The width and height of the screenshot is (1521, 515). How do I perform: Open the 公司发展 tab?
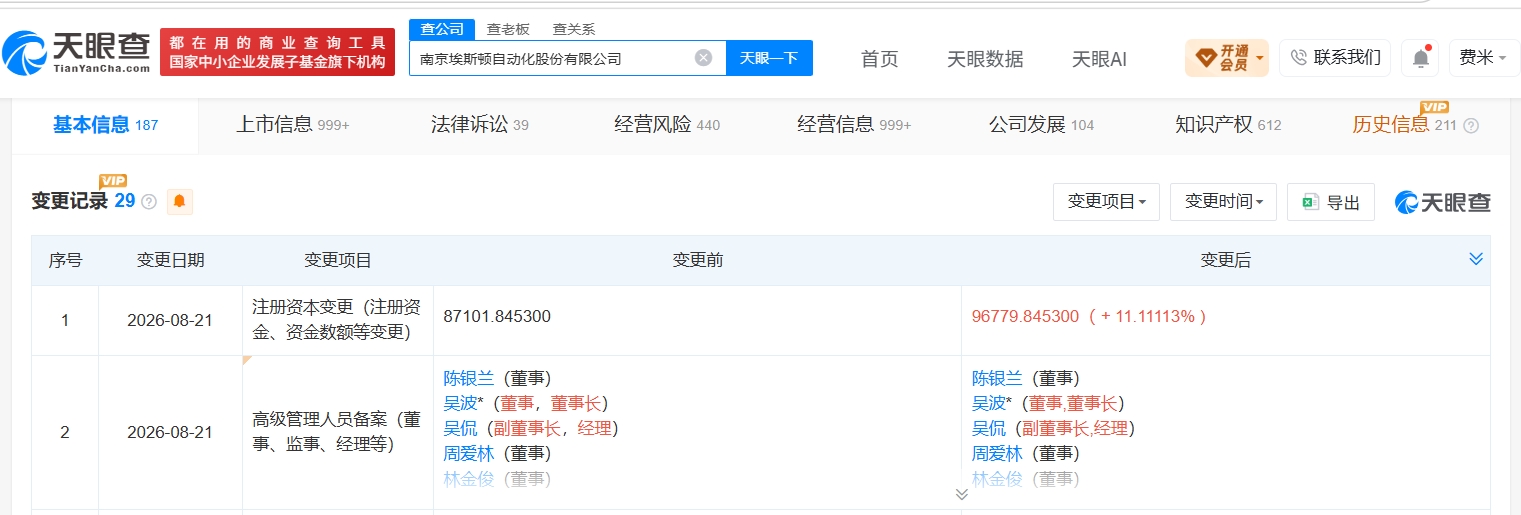(x=1041, y=125)
